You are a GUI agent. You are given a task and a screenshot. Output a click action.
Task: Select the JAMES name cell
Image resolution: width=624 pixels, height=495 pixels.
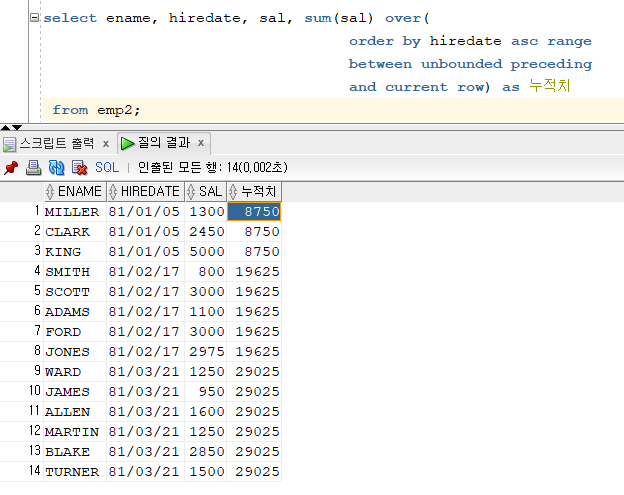[x=75, y=392]
